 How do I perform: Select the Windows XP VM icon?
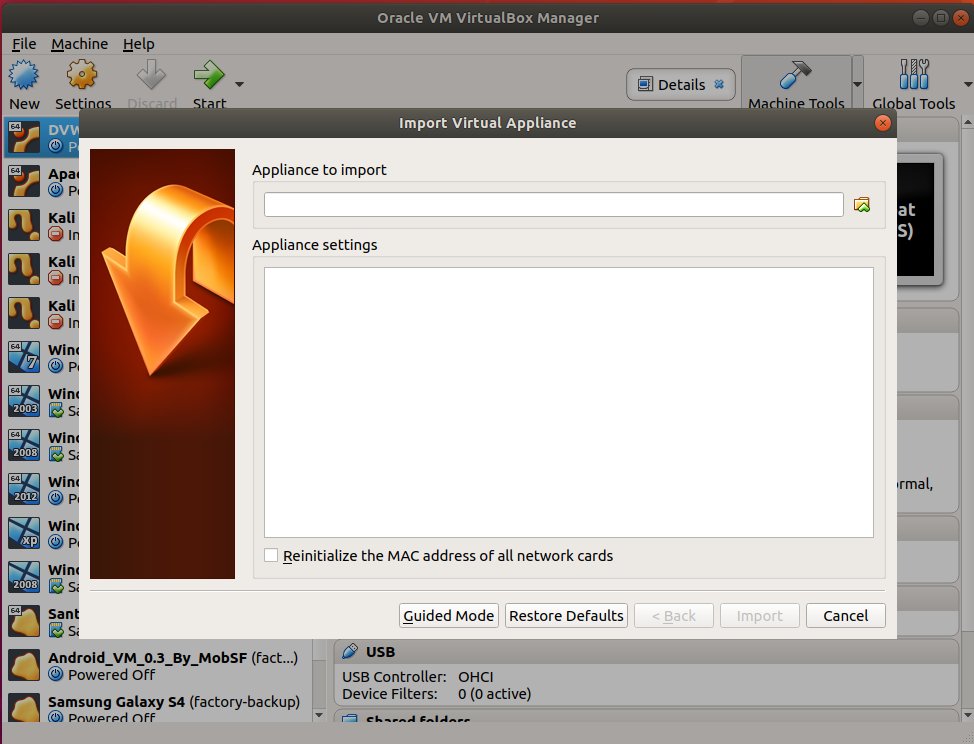pos(24,533)
